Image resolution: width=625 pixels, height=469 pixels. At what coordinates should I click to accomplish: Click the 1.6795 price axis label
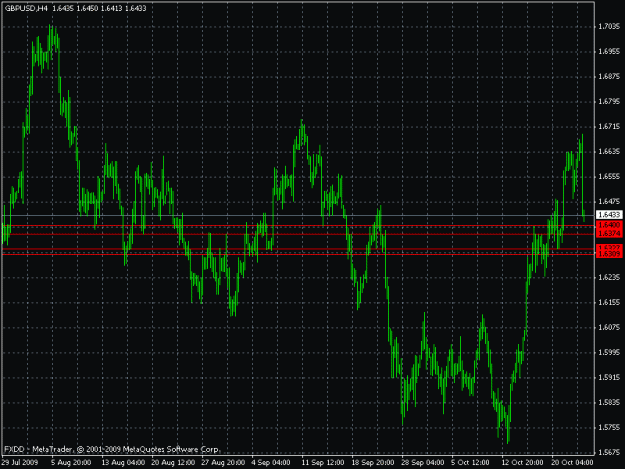609,102
